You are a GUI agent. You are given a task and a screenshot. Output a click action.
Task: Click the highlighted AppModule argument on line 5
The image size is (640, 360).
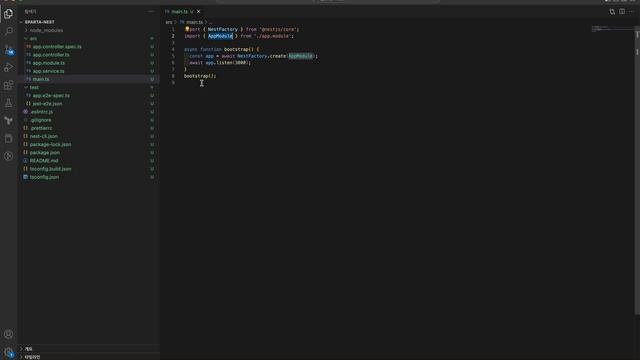[300, 56]
